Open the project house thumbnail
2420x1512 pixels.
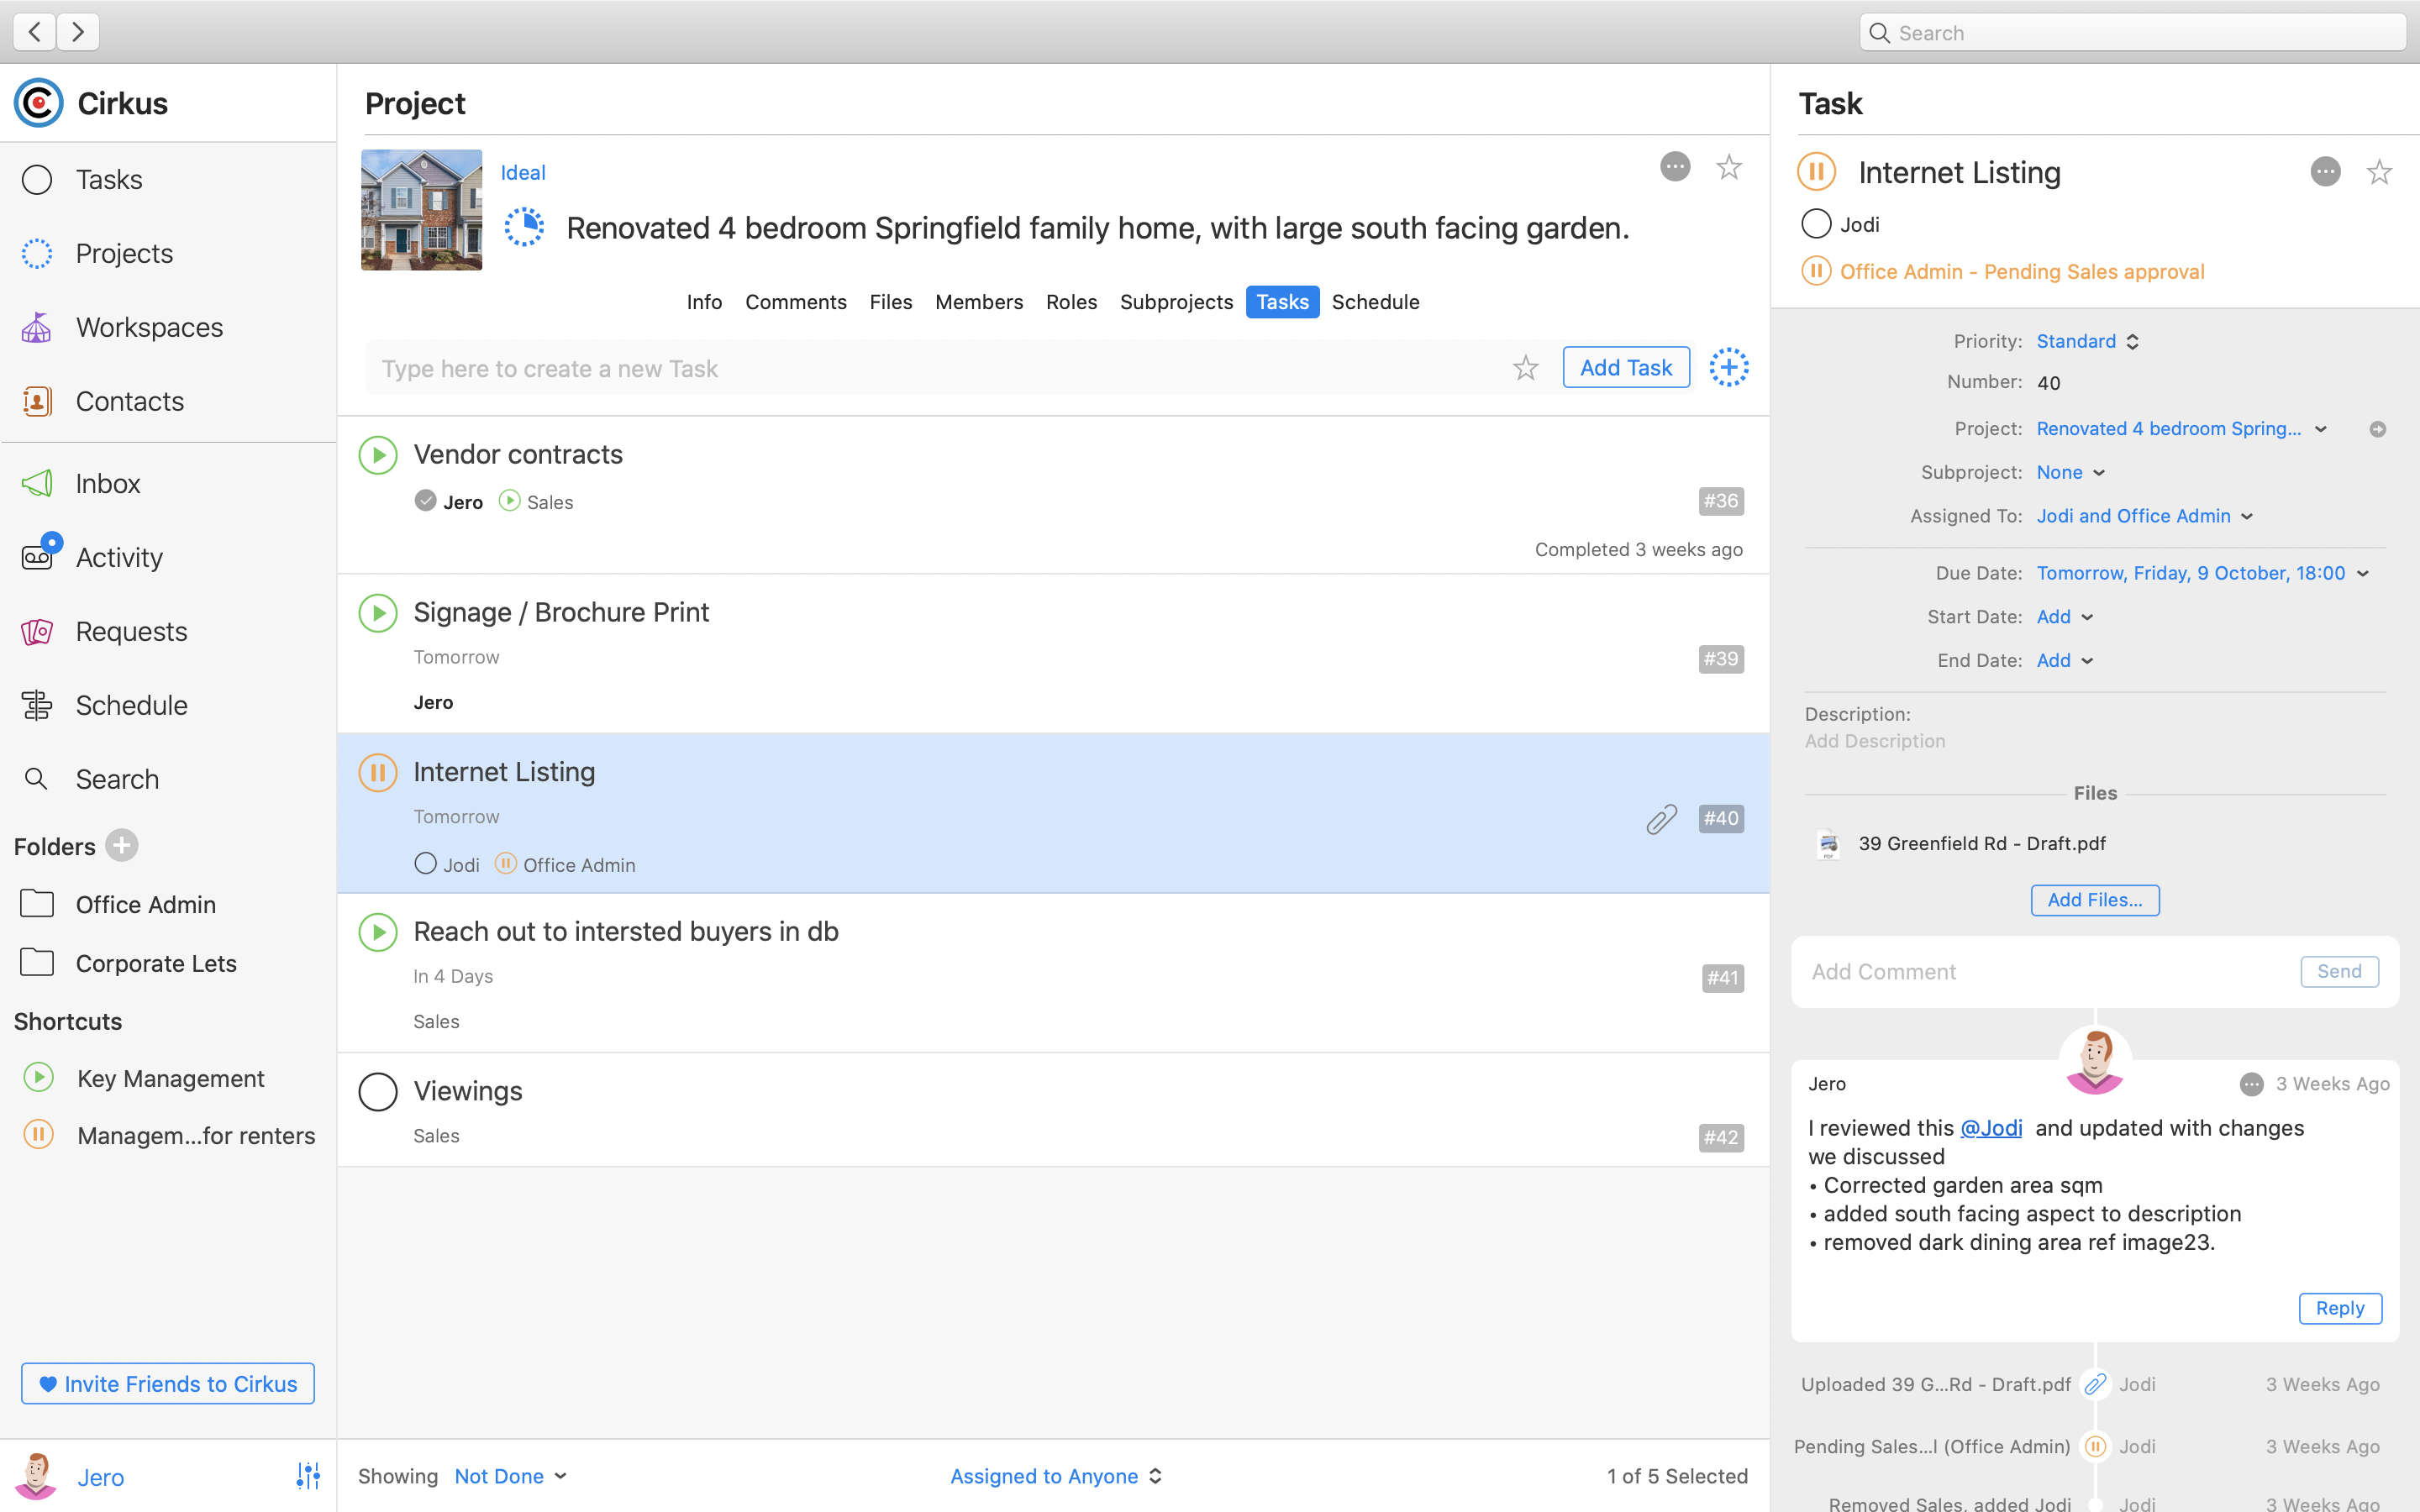[421, 210]
